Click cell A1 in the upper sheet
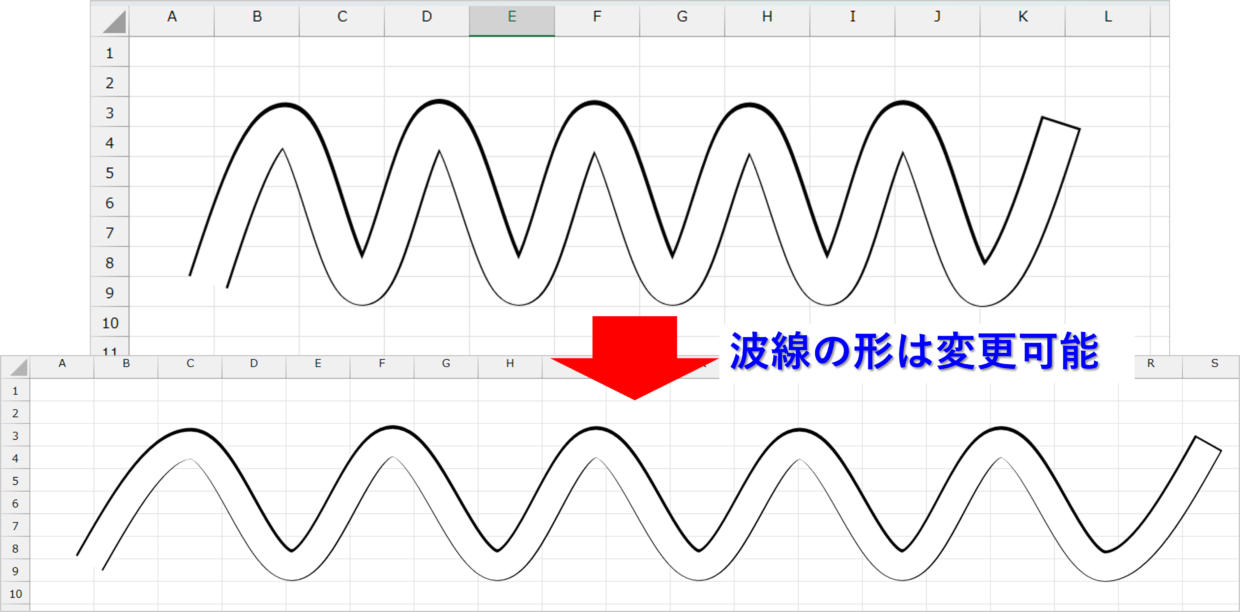The image size is (1240, 612). [172, 53]
